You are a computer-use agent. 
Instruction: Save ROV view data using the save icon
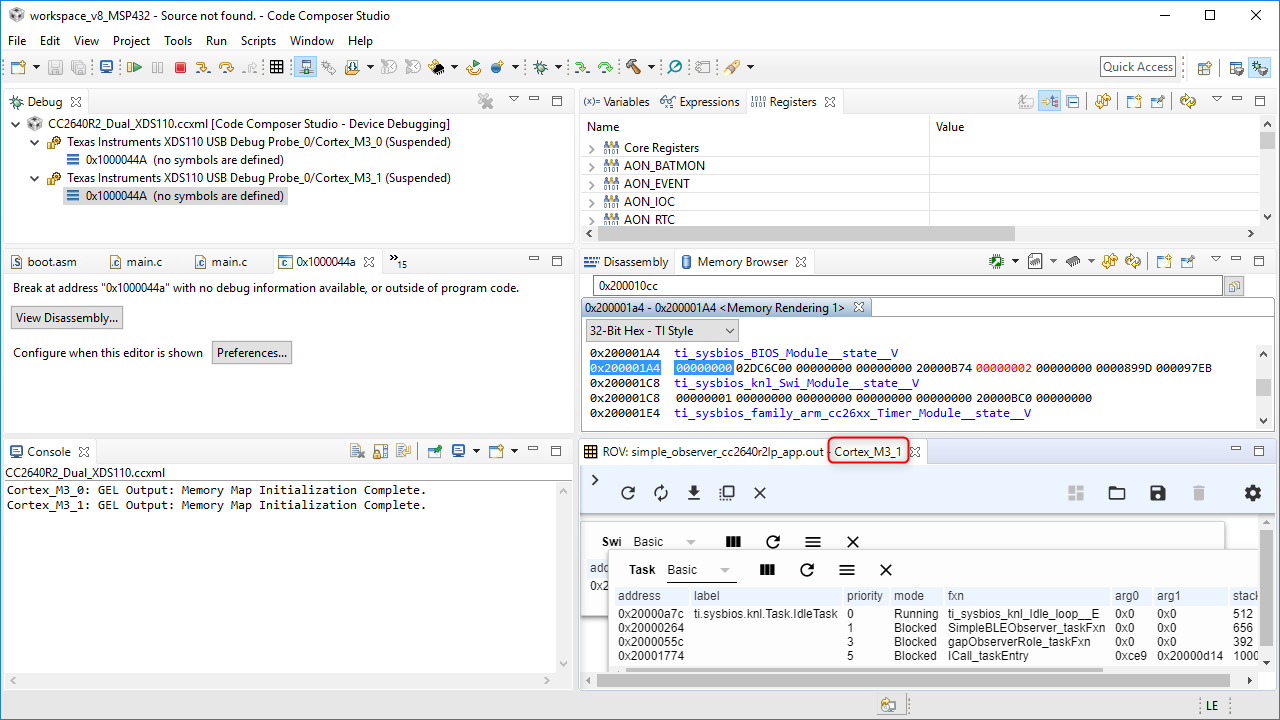click(1157, 492)
